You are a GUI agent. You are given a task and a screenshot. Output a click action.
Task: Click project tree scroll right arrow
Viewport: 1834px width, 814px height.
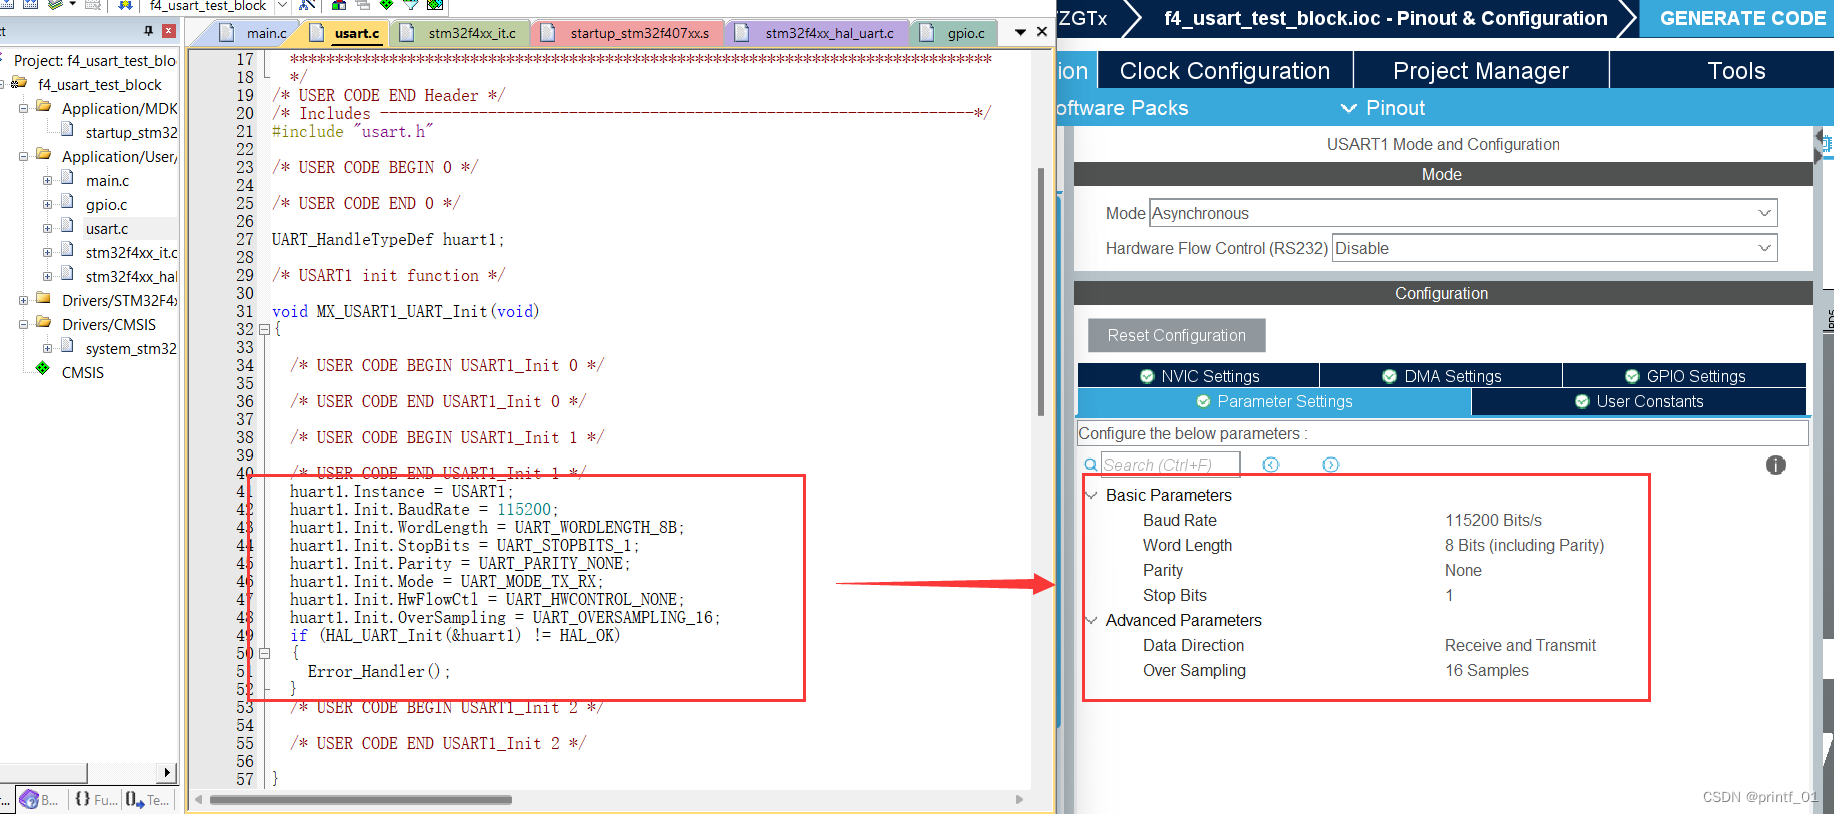click(x=167, y=773)
